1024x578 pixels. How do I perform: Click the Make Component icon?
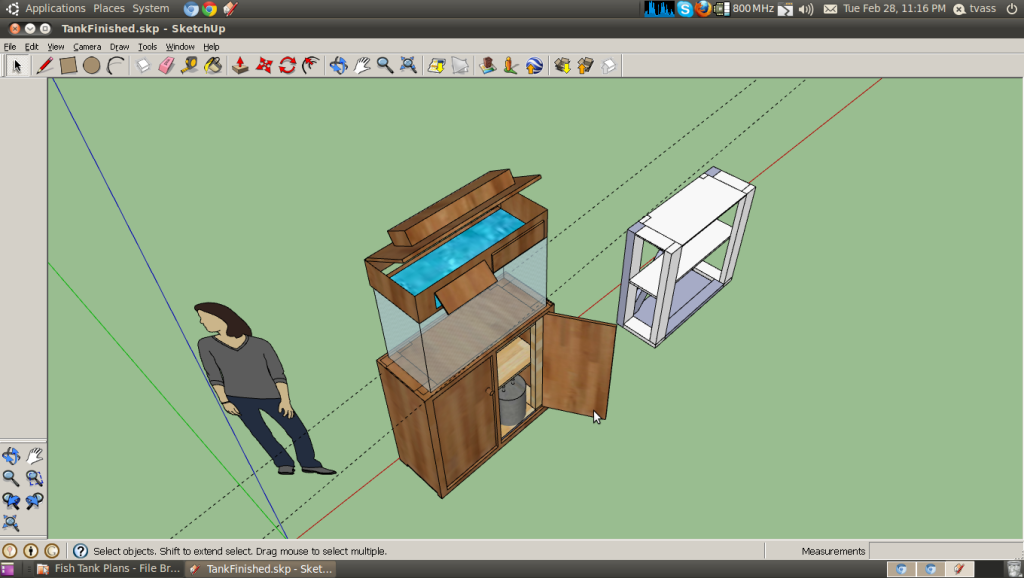142,65
